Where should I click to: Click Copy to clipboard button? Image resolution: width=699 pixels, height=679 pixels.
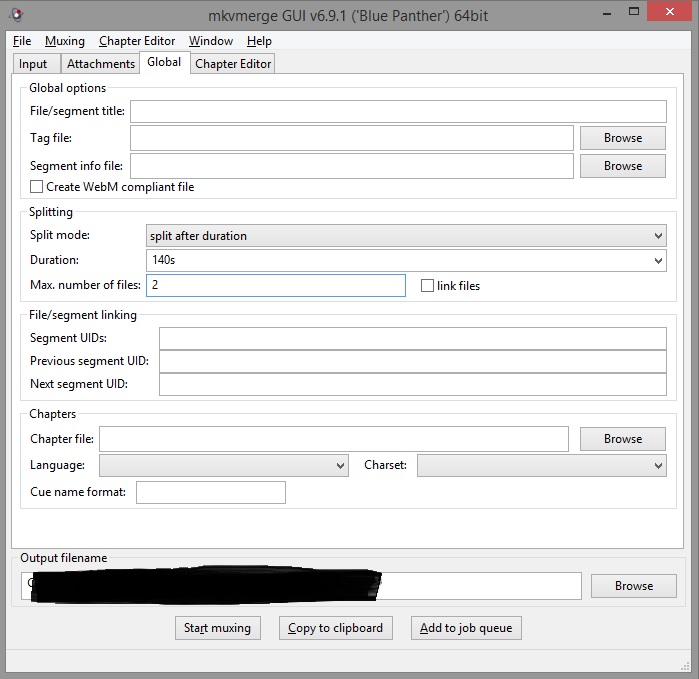click(x=336, y=628)
